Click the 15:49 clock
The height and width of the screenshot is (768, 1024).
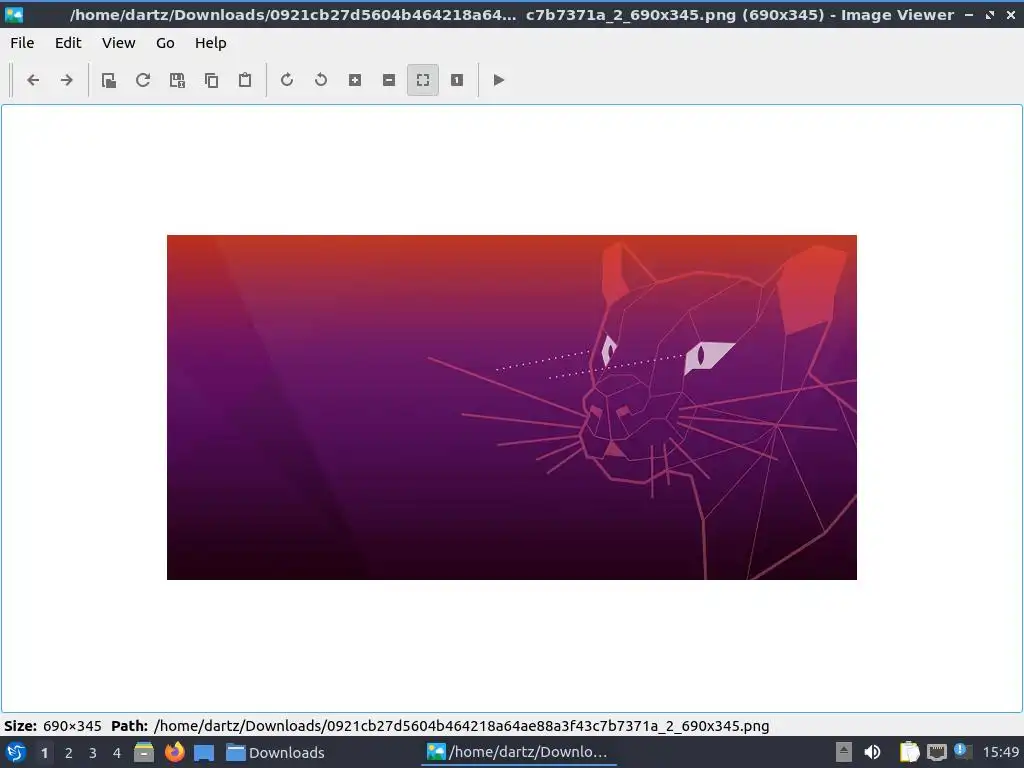1000,752
